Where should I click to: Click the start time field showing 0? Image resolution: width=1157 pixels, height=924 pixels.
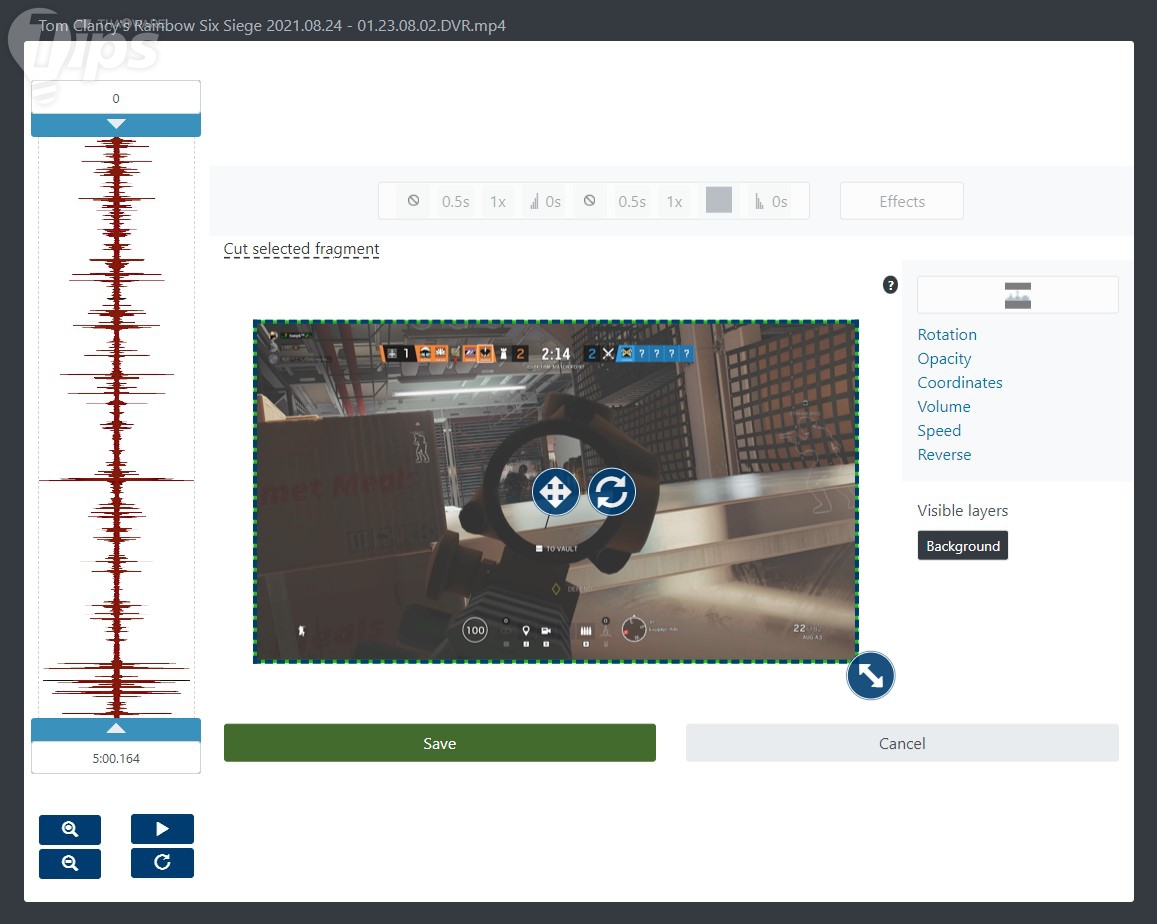[116, 98]
